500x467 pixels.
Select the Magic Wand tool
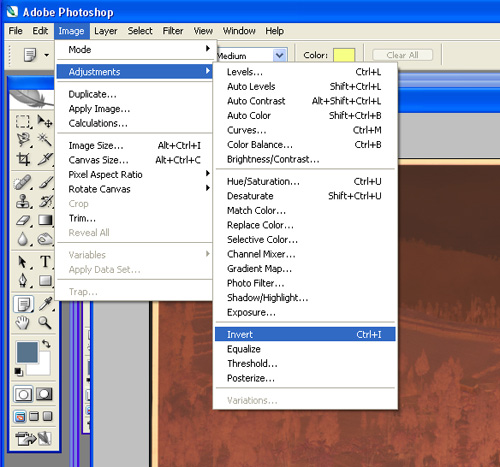pyautogui.click(x=45, y=139)
